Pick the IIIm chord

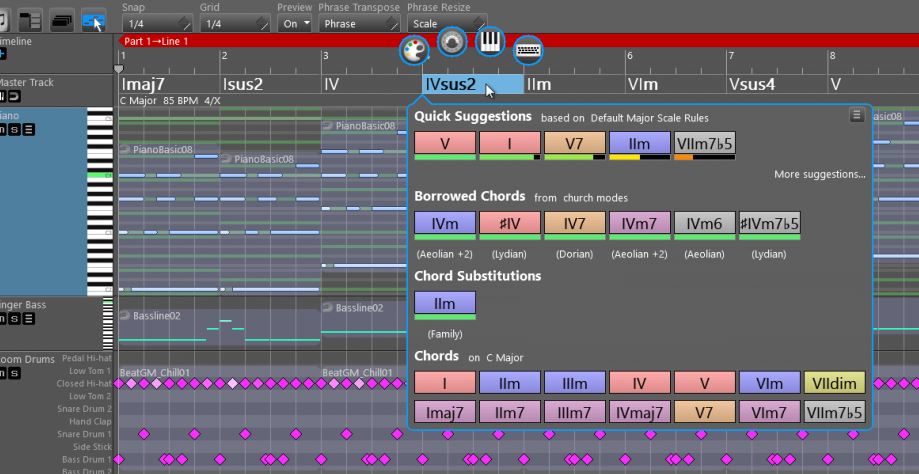[575, 383]
